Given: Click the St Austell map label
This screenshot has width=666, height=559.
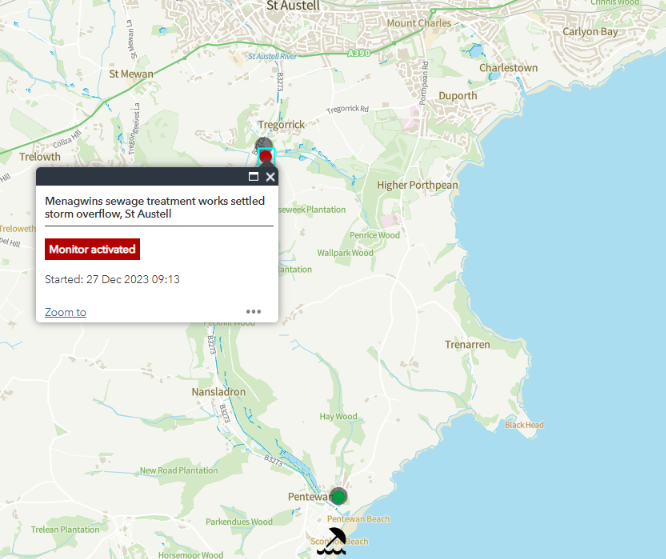Looking at the screenshot, I should 293,6.
